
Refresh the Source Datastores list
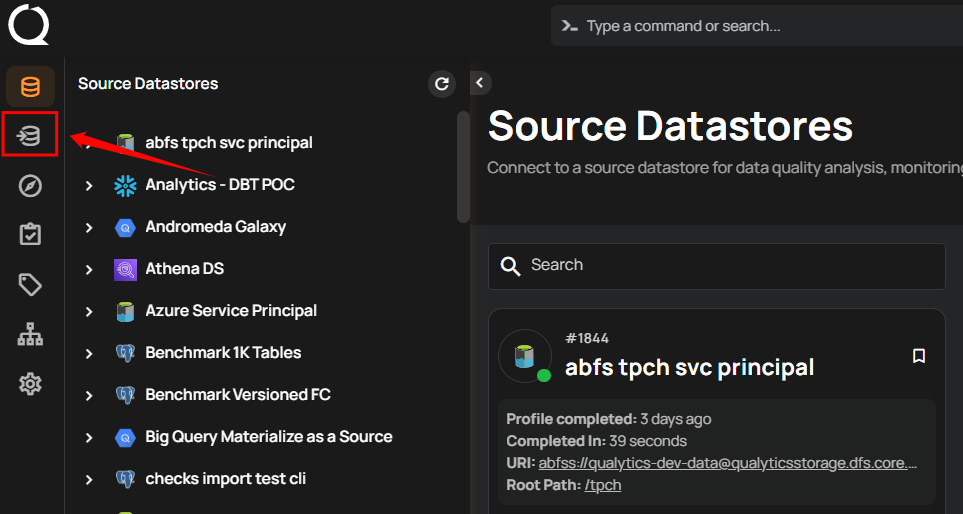click(442, 84)
